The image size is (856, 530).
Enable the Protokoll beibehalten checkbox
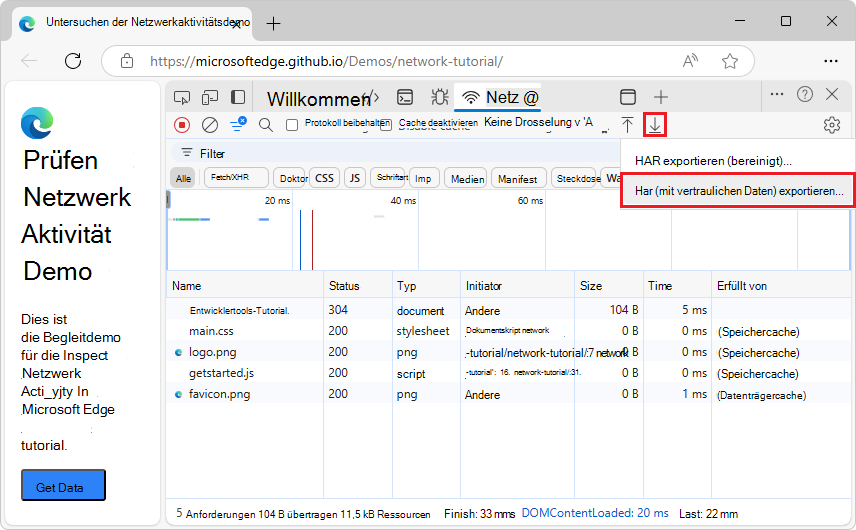[292, 125]
